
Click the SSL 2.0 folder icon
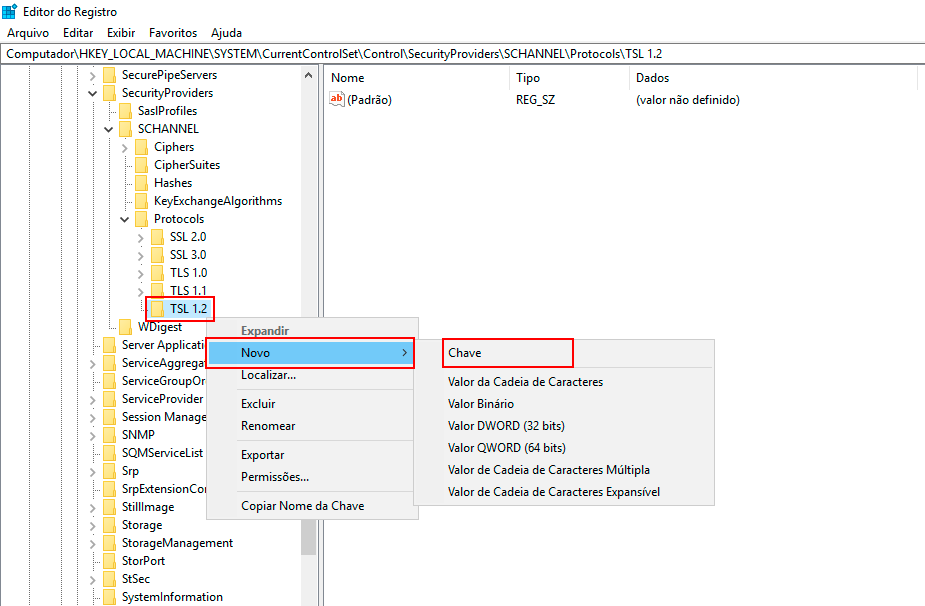click(x=158, y=237)
